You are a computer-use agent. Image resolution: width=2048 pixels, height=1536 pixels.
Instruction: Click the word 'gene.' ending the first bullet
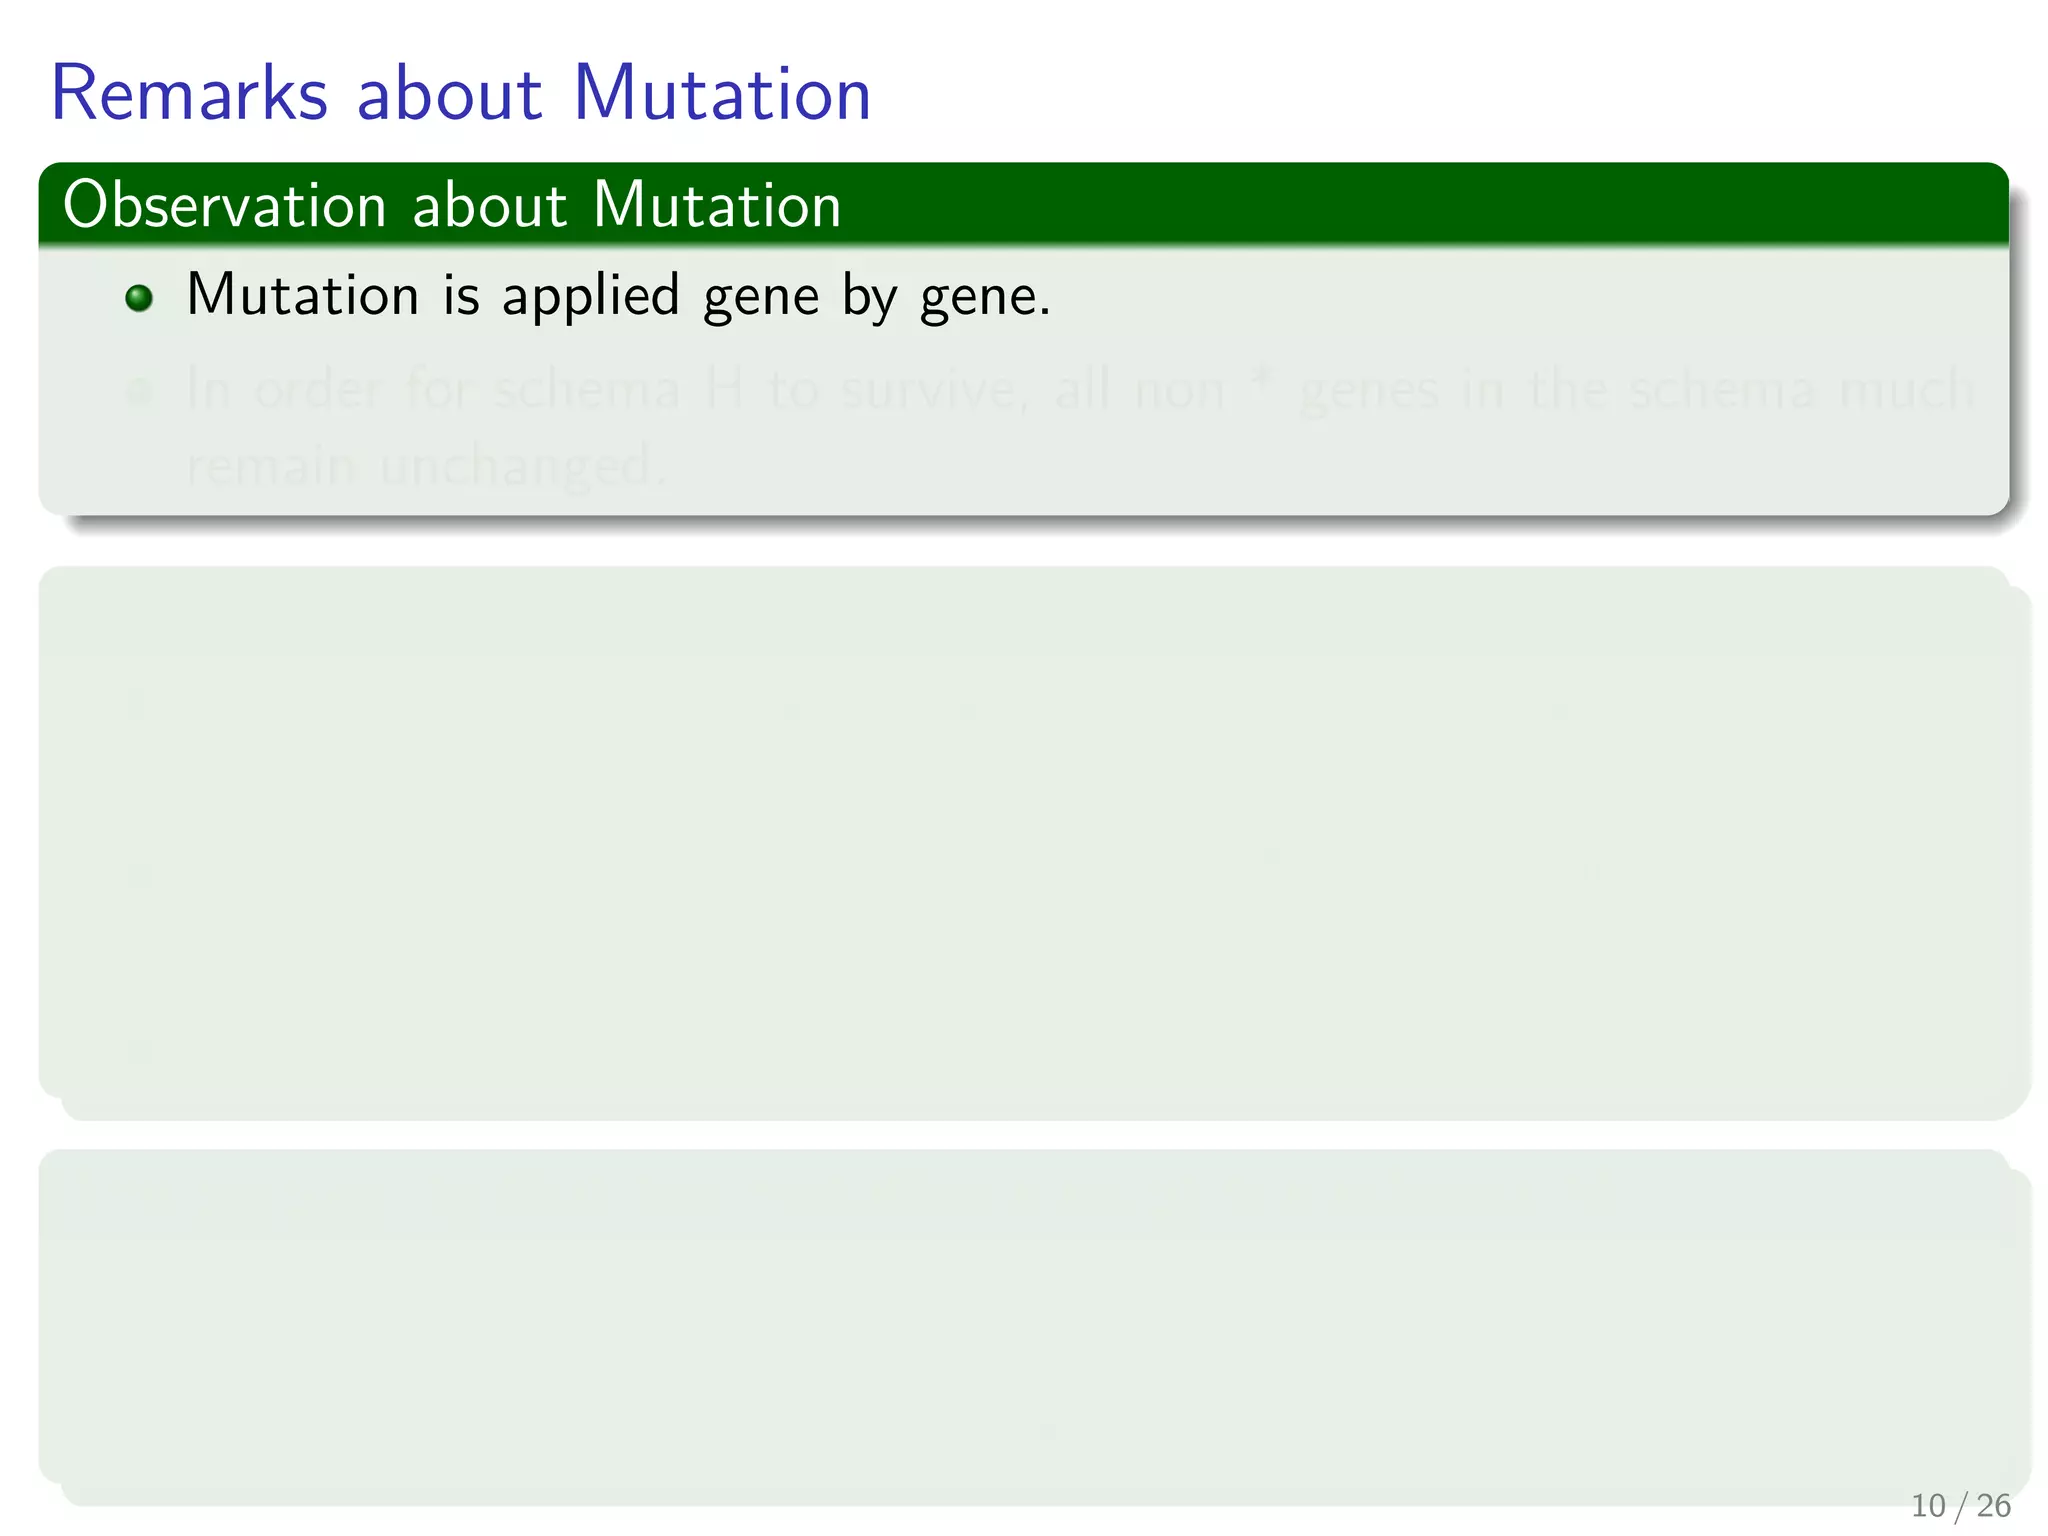[x=985, y=298]
